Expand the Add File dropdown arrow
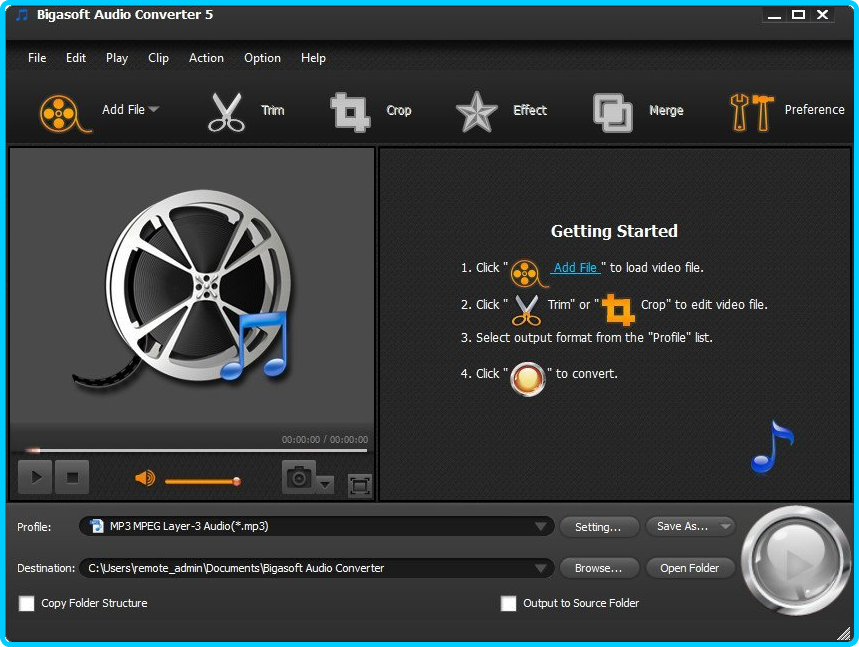The height and width of the screenshot is (647, 859). 154,109
